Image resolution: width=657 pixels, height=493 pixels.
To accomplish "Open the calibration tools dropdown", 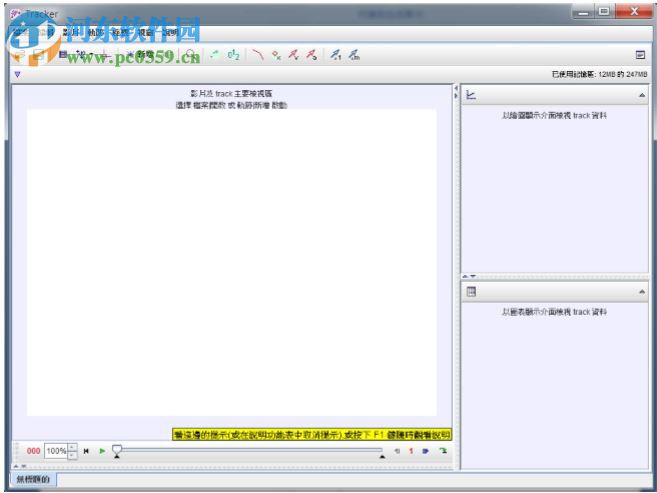I will click(83, 54).
